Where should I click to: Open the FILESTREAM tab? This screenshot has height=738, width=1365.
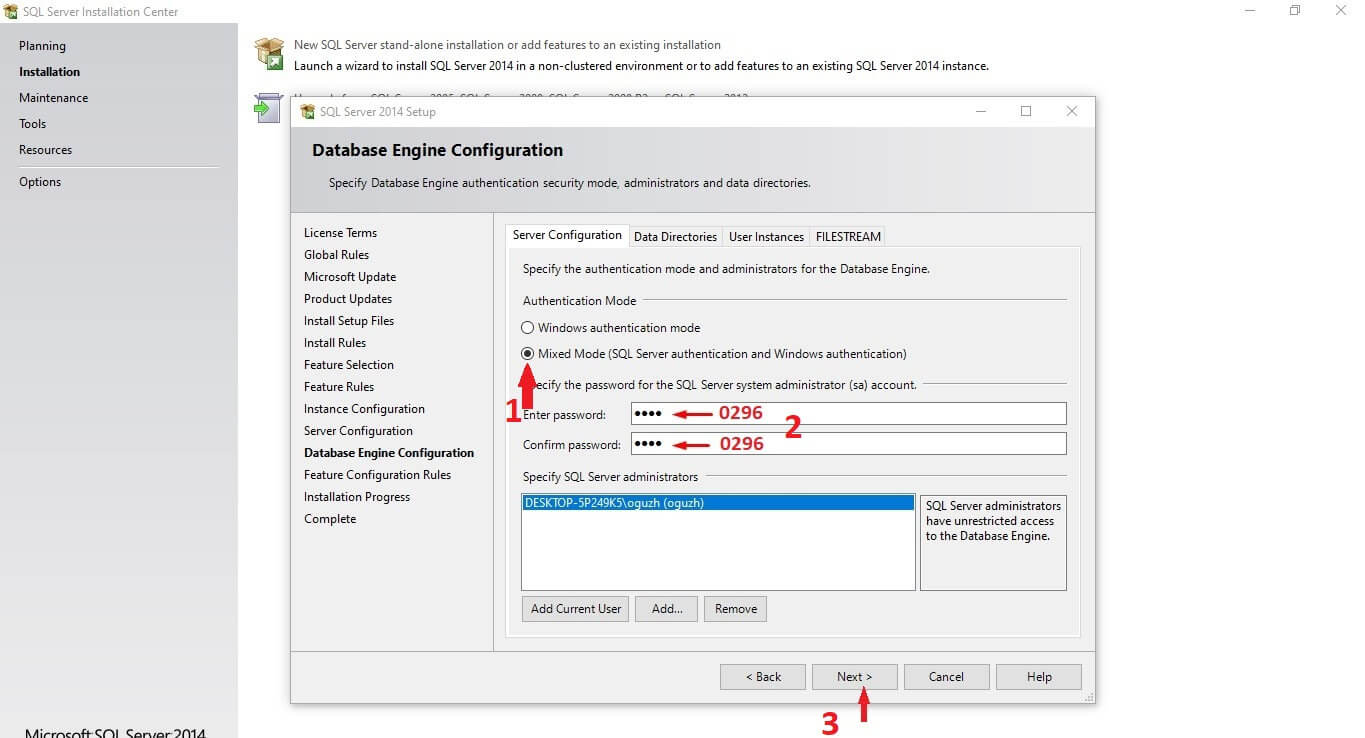pos(848,237)
